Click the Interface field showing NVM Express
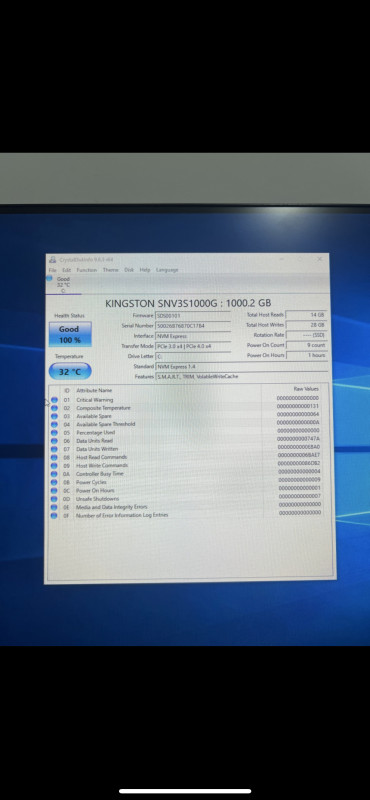Image resolution: width=370 pixels, height=800 pixels. (193, 336)
